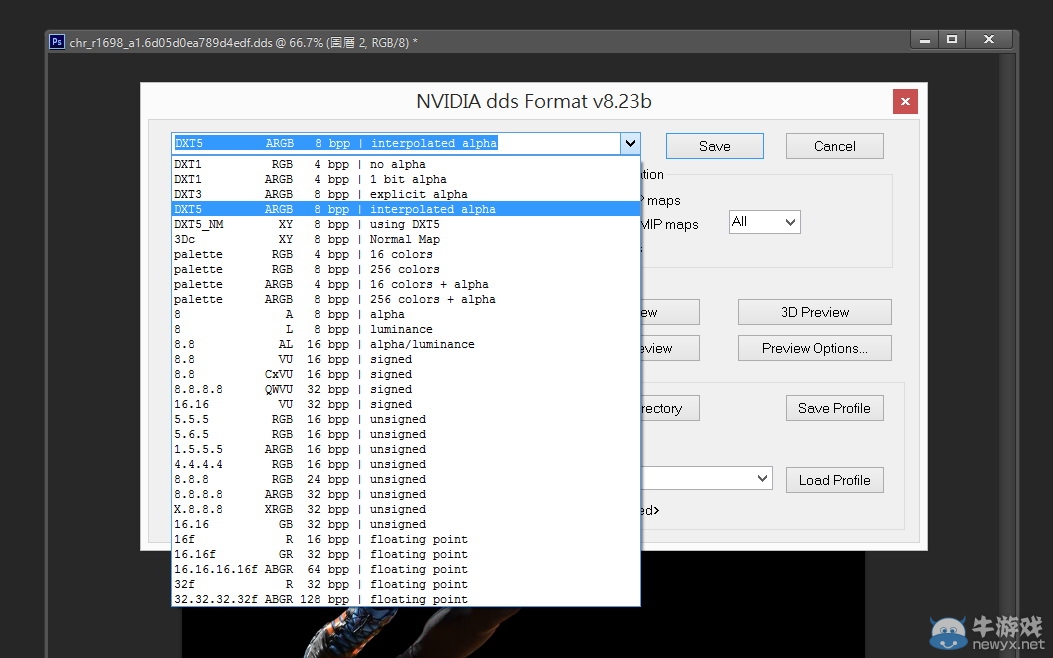Close the NVIDIA dds Format dialog
The width and height of the screenshot is (1053, 658).
[x=905, y=101]
